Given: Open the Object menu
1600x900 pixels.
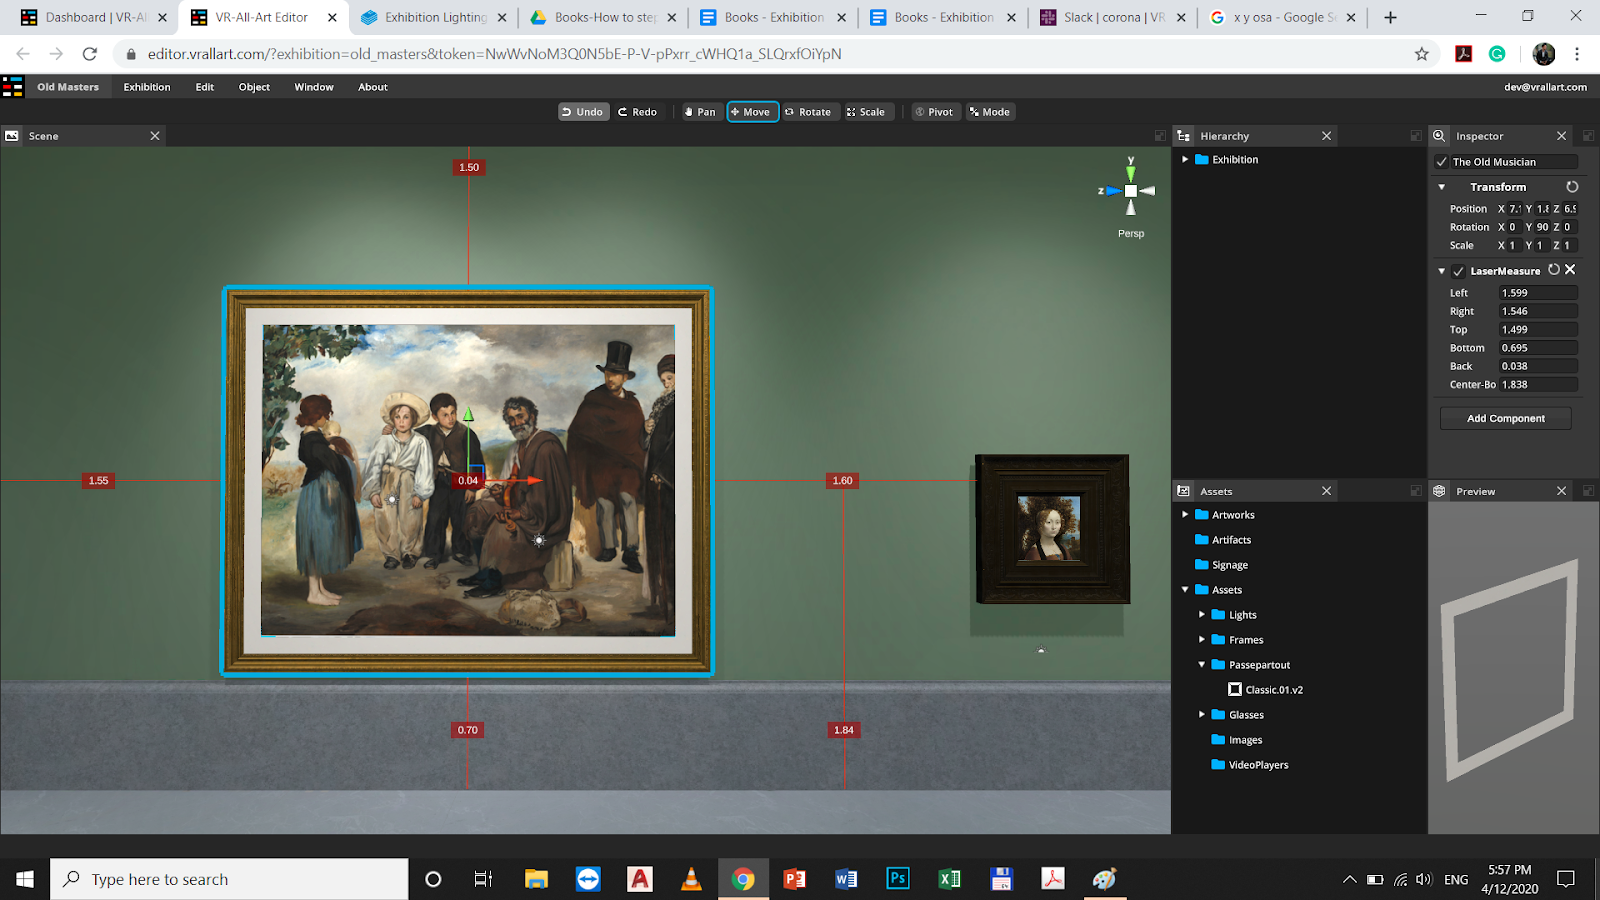Looking at the screenshot, I should click(x=254, y=87).
